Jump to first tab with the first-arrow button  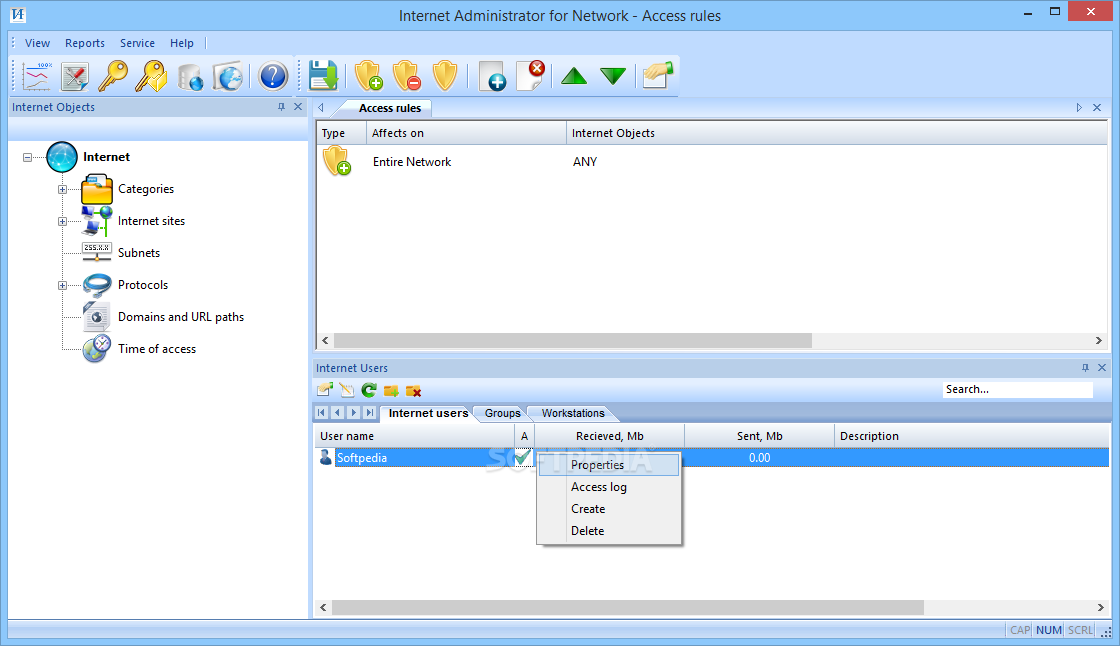(x=321, y=413)
